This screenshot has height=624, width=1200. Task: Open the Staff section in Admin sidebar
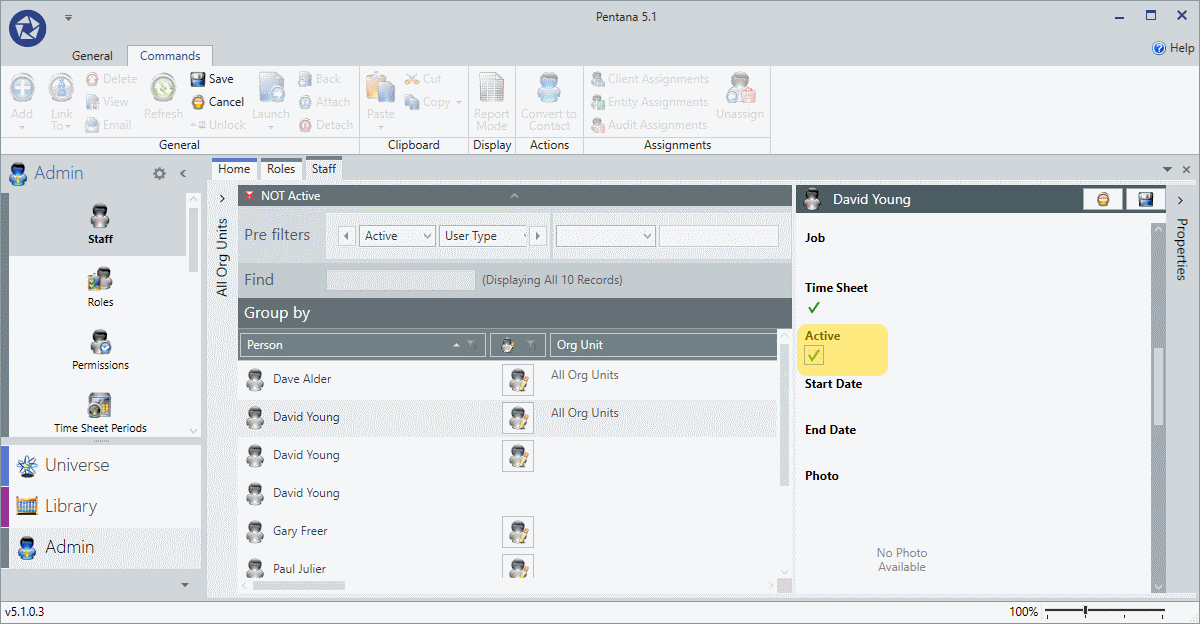click(100, 224)
